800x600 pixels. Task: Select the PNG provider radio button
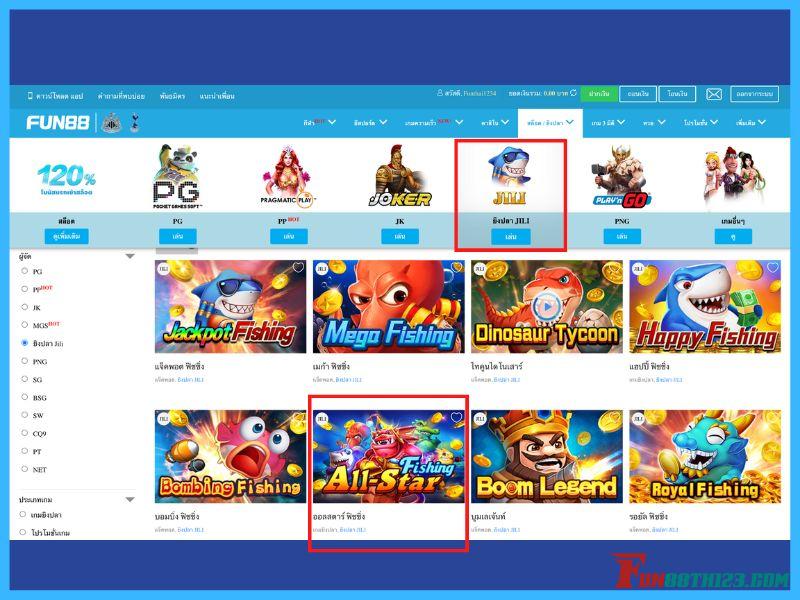(x=24, y=361)
